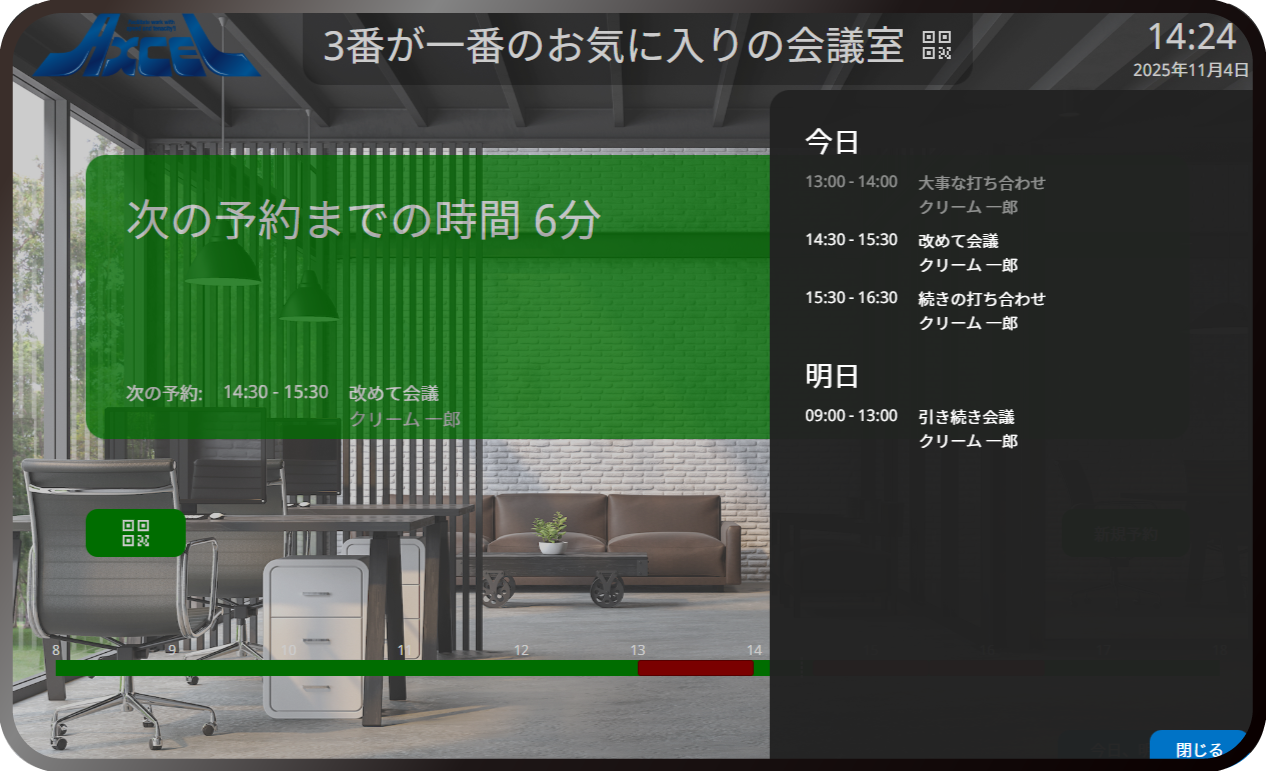The image size is (1266, 771).
Task: Tap the green QR code button
Action: click(x=136, y=533)
